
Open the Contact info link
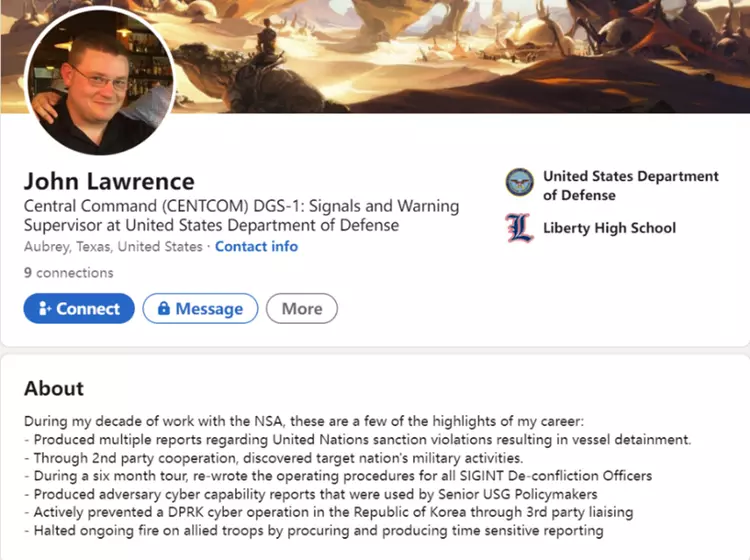pyautogui.click(x=256, y=246)
